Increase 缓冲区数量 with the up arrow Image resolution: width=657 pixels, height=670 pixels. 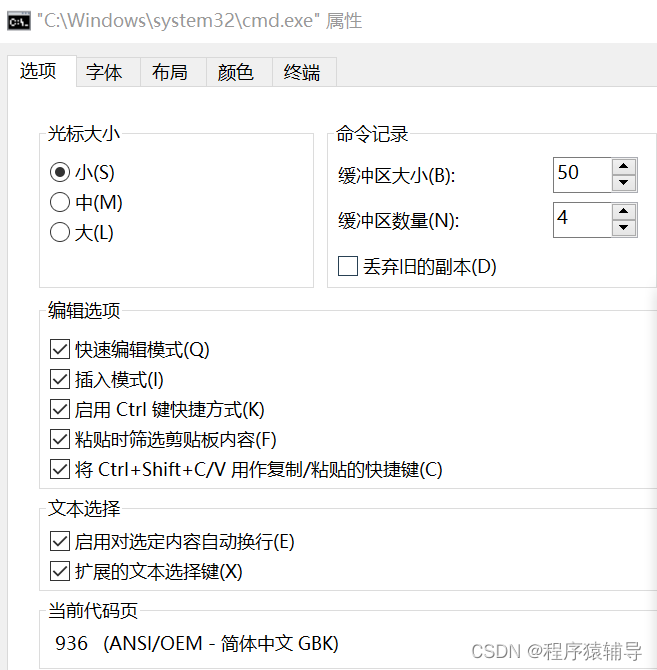click(x=625, y=212)
